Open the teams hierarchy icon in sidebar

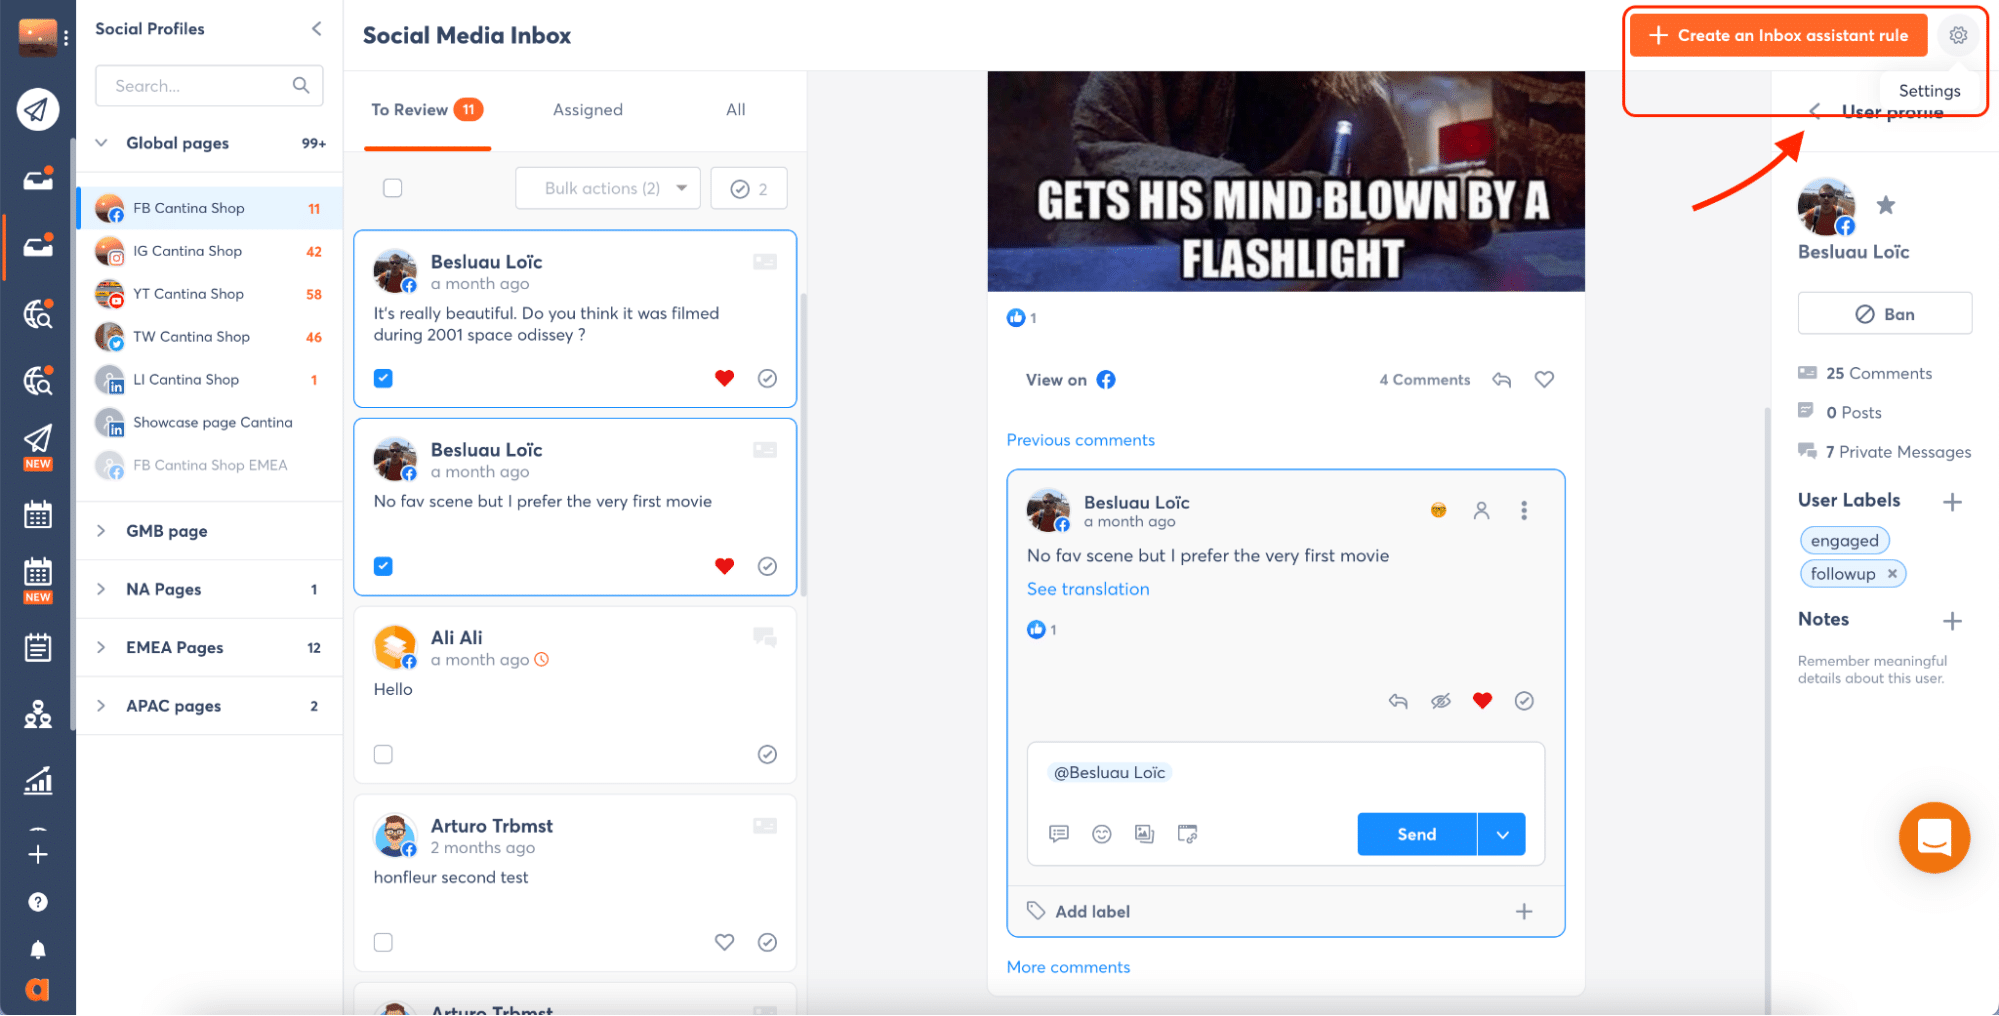tap(38, 714)
